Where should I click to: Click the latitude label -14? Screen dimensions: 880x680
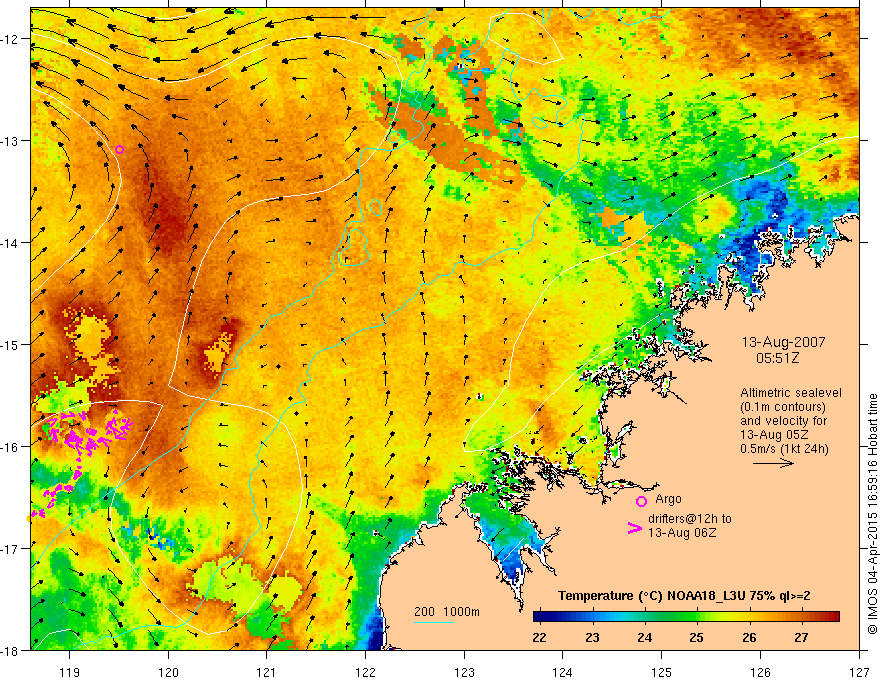click(x=10, y=243)
